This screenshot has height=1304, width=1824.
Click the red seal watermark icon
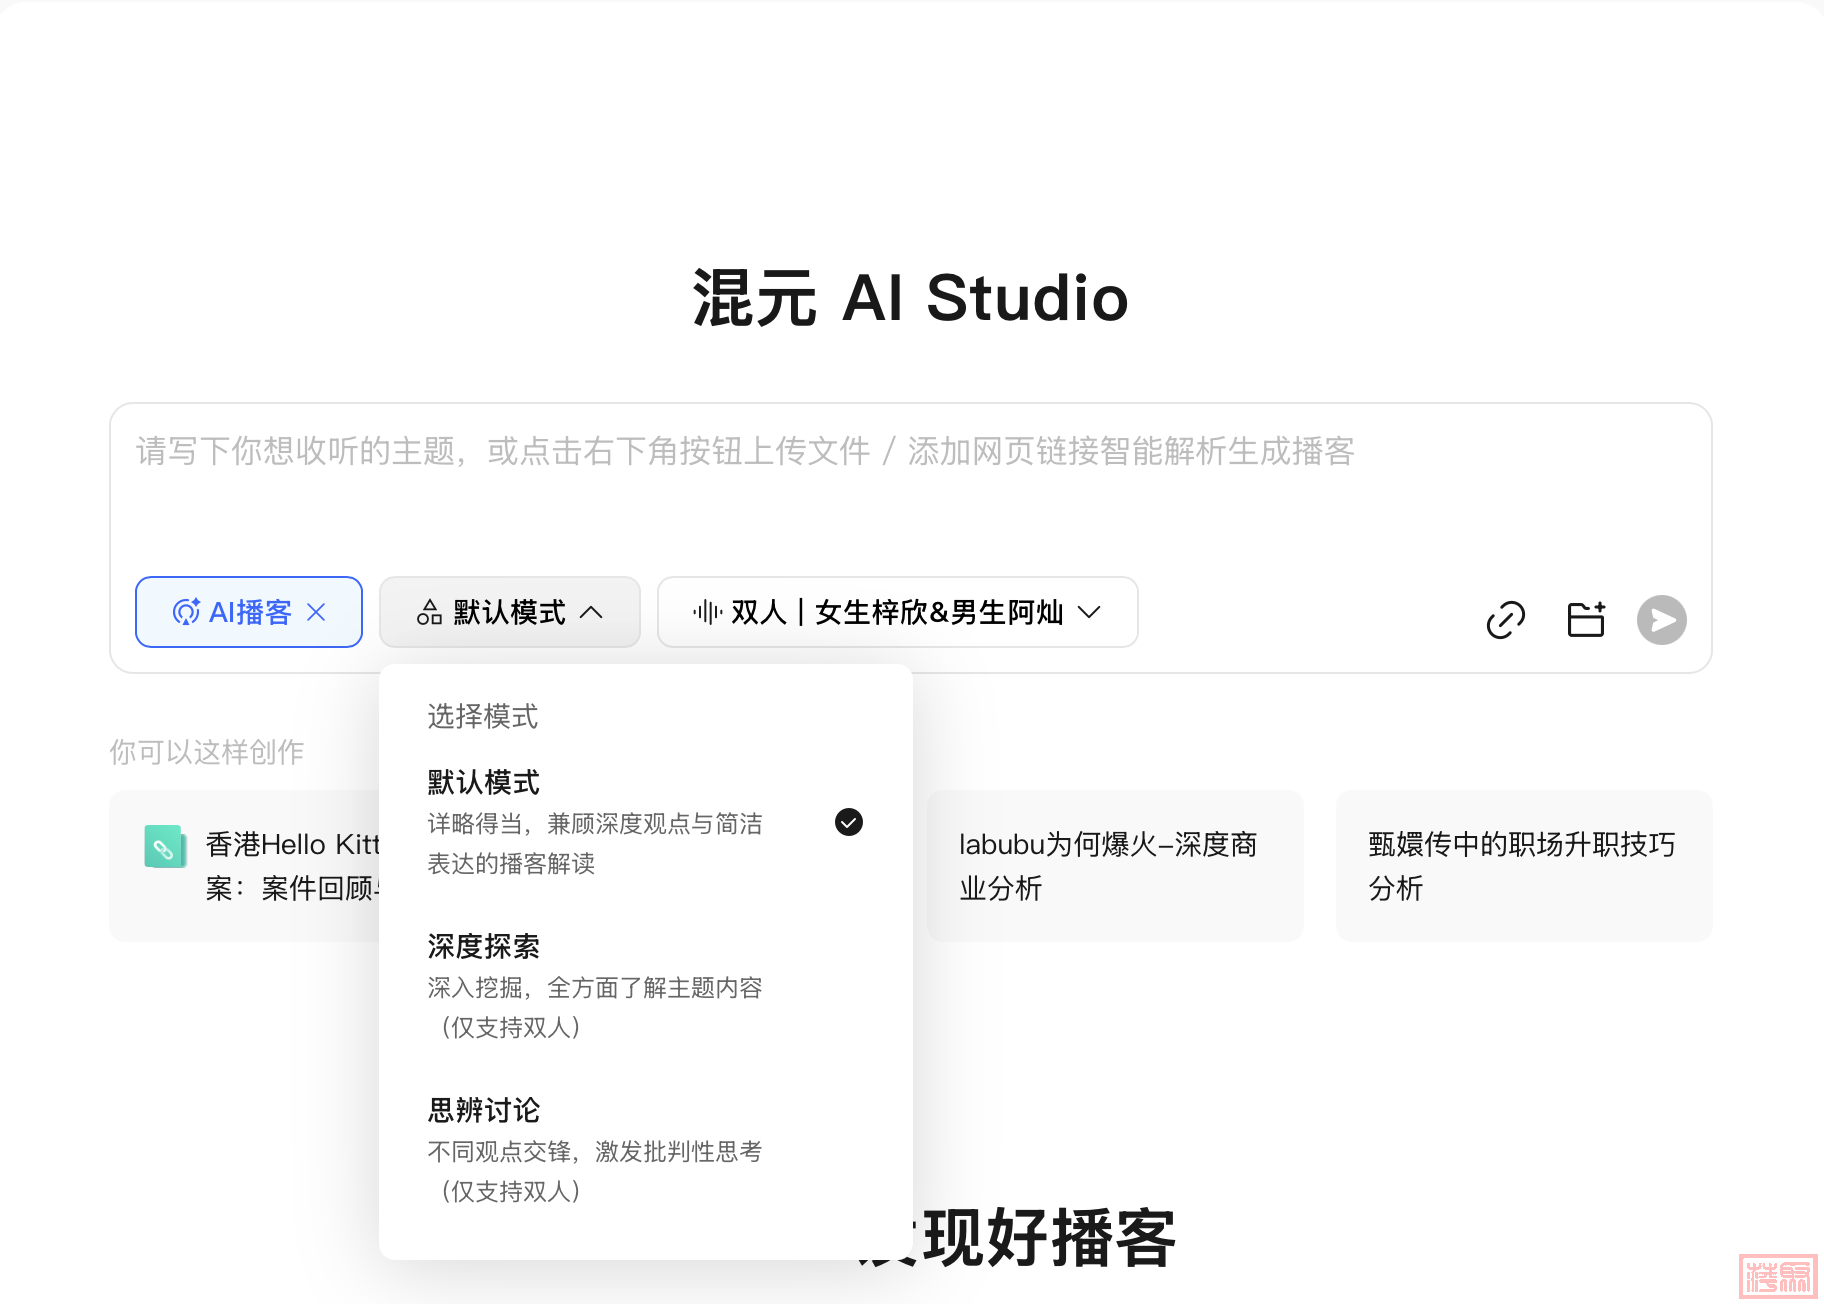click(x=1777, y=1276)
